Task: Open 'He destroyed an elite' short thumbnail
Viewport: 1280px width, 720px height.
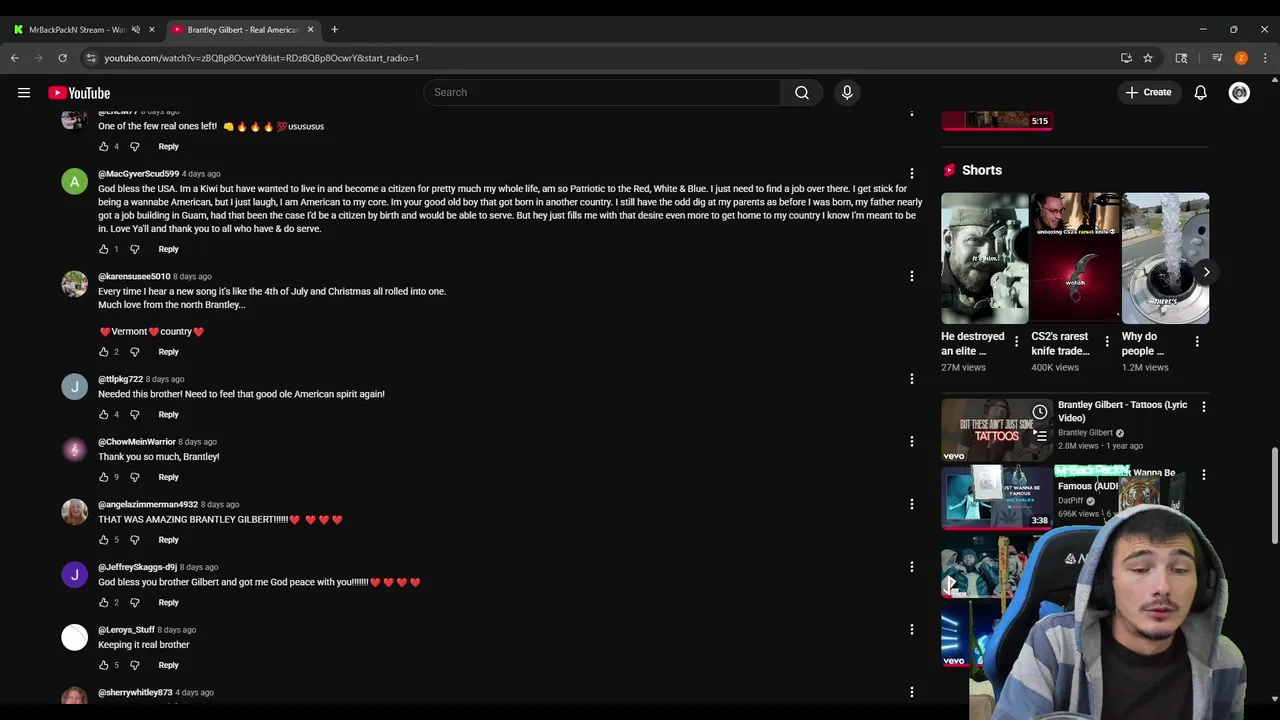Action: point(985,258)
